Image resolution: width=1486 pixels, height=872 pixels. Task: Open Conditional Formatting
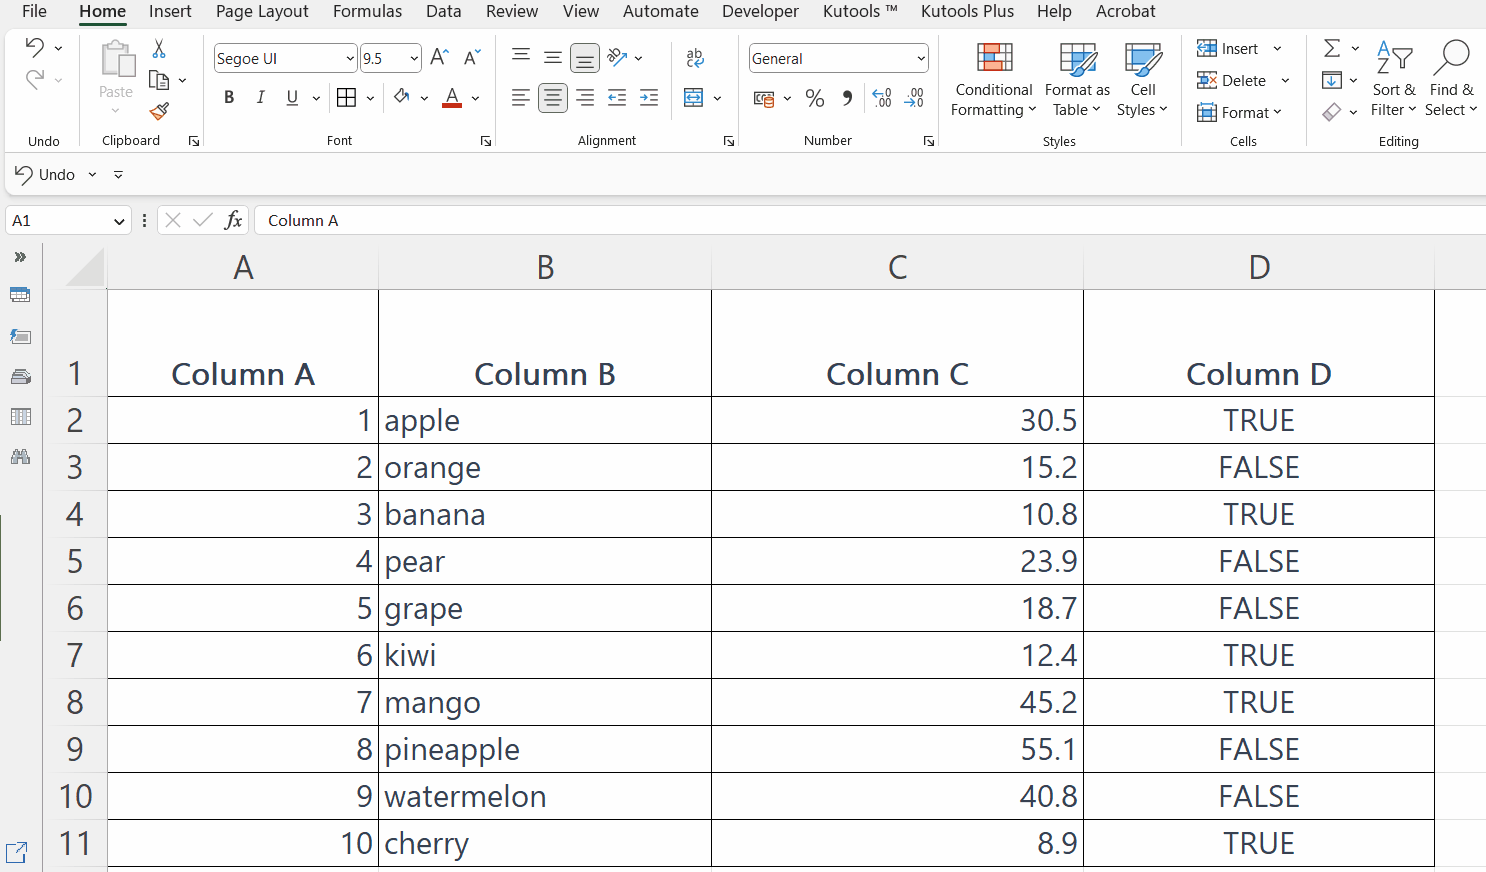(x=993, y=80)
